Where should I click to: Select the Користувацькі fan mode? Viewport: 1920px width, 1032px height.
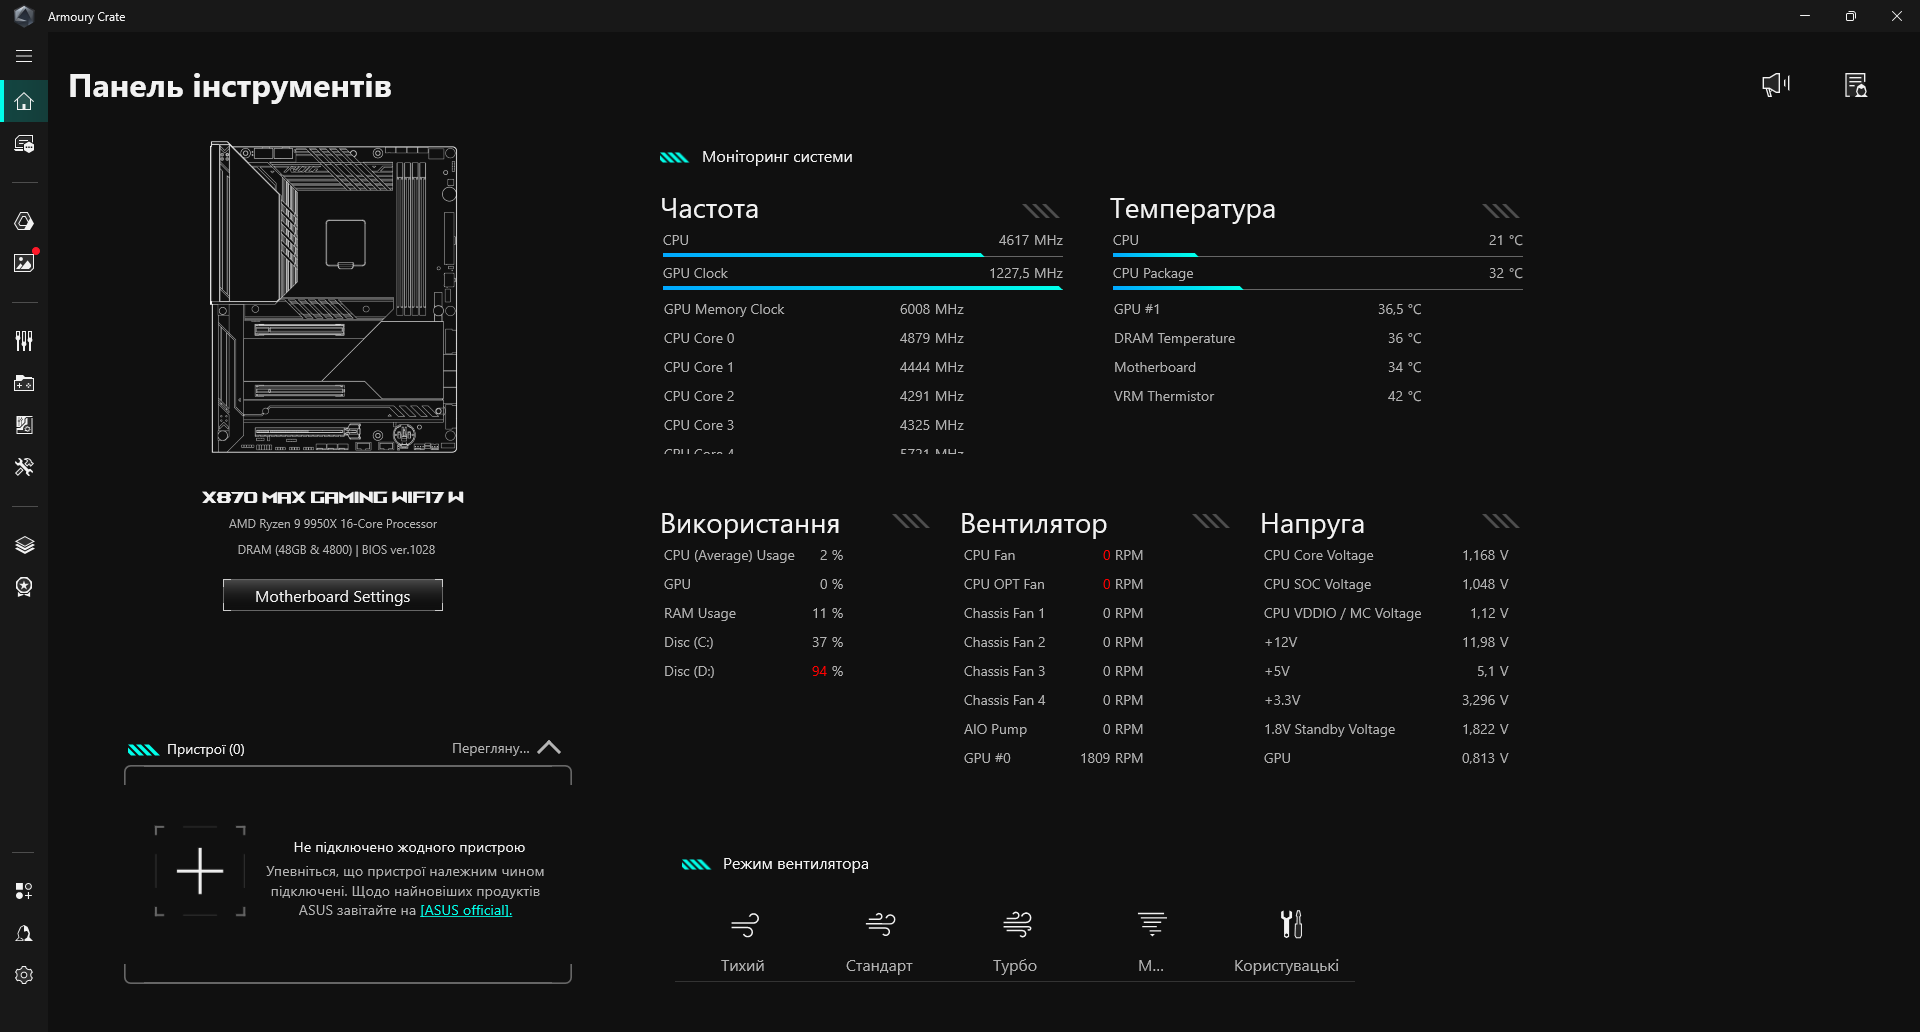pyautogui.click(x=1286, y=942)
